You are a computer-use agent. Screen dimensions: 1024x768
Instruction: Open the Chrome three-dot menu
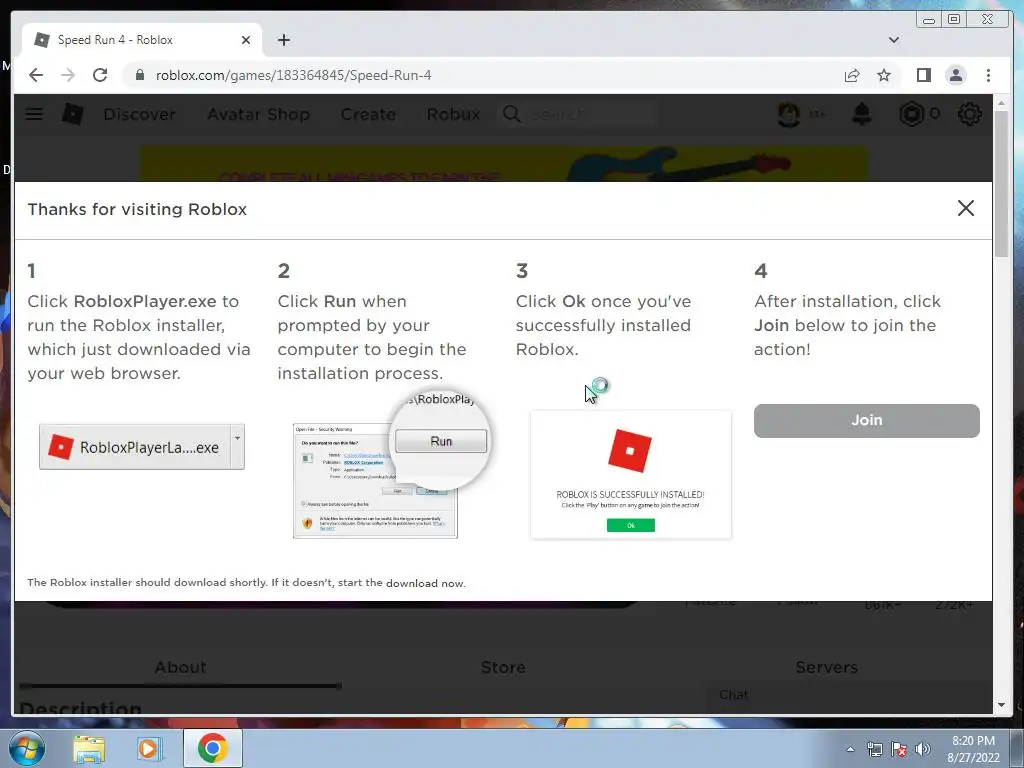[988, 75]
